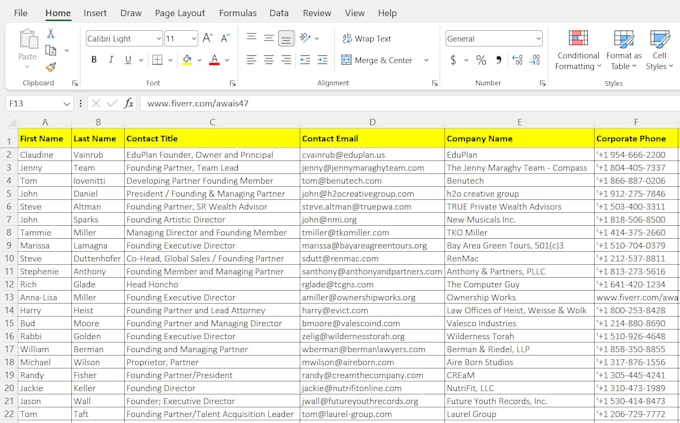This screenshot has width=680, height=423.
Task: Open Cell Styles gallery
Action: click(x=659, y=50)
